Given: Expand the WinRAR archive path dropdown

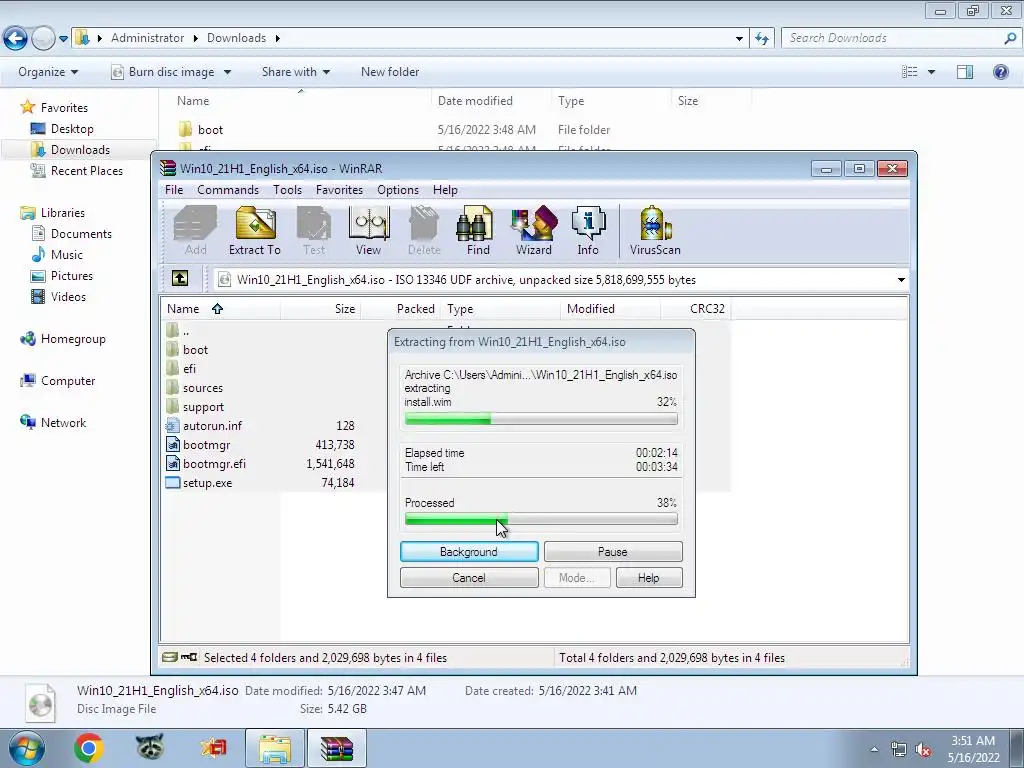Looking at the screenshot, I should coord(901,280).
